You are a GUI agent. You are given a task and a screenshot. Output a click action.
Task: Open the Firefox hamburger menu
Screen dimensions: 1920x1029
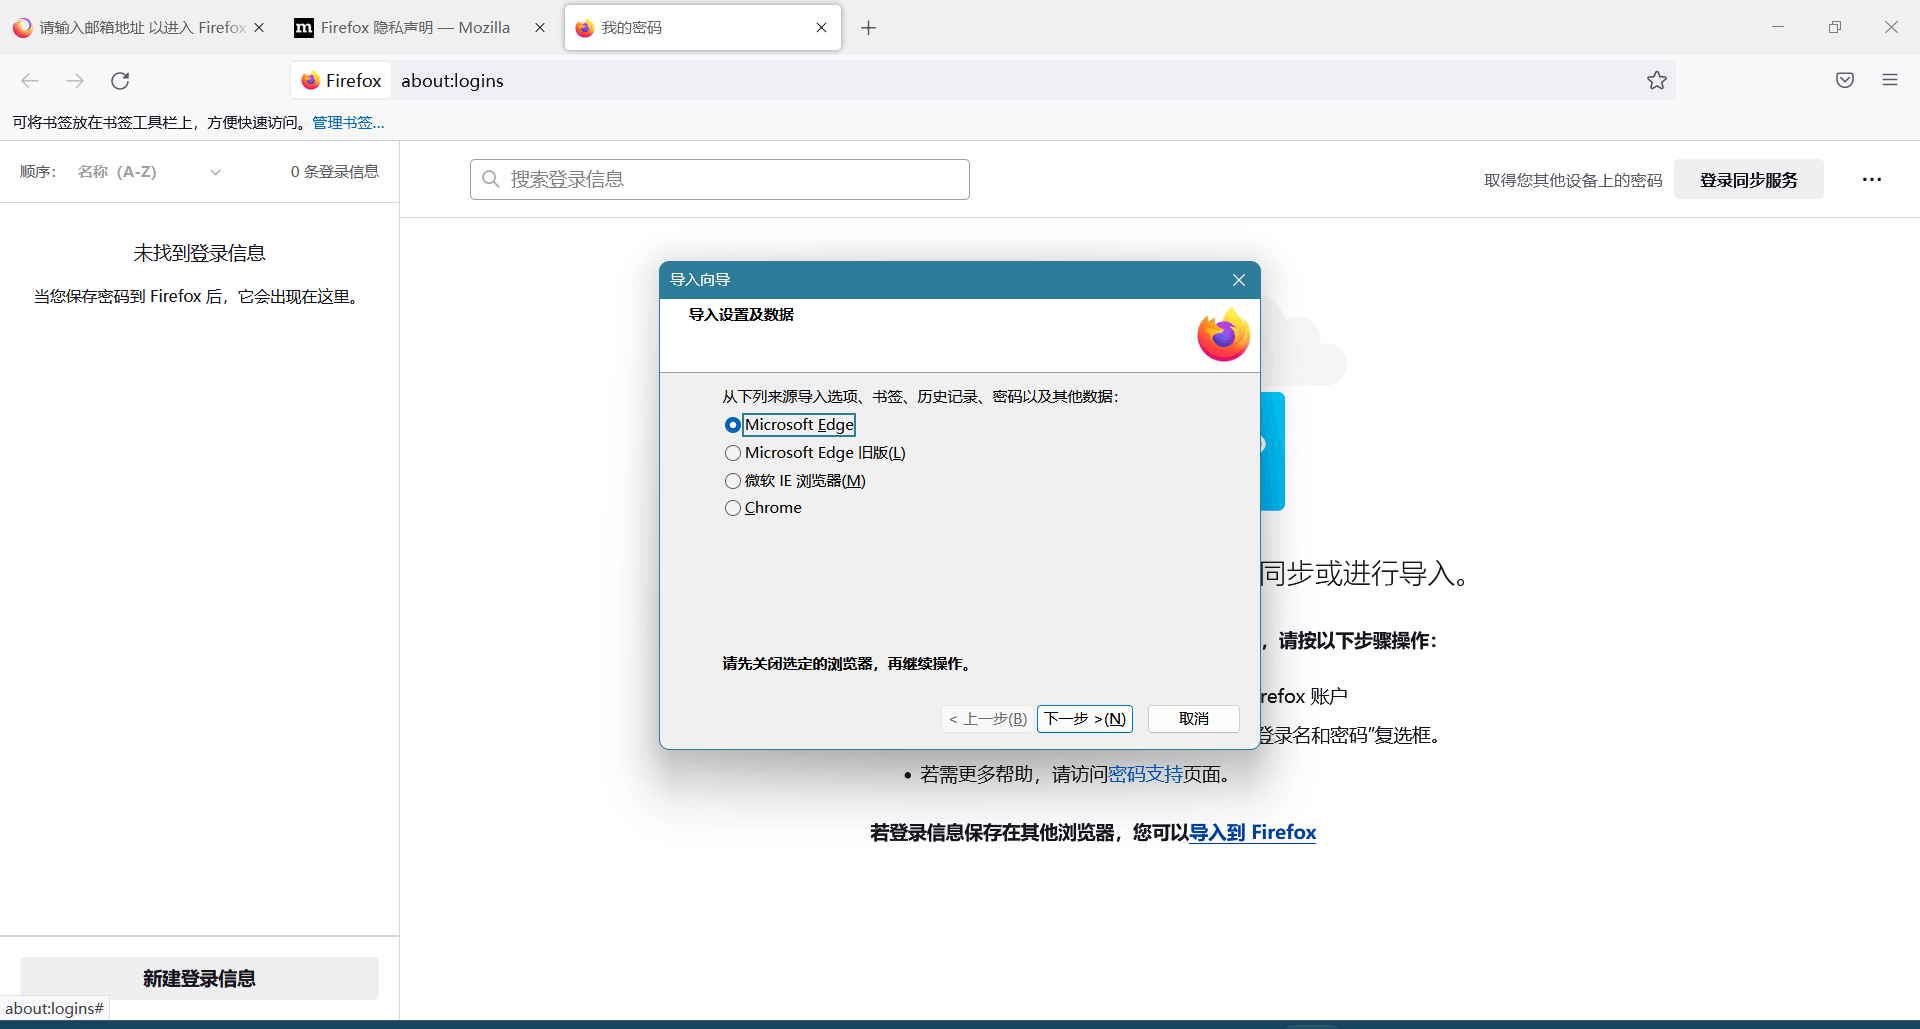coord(1890,81)
